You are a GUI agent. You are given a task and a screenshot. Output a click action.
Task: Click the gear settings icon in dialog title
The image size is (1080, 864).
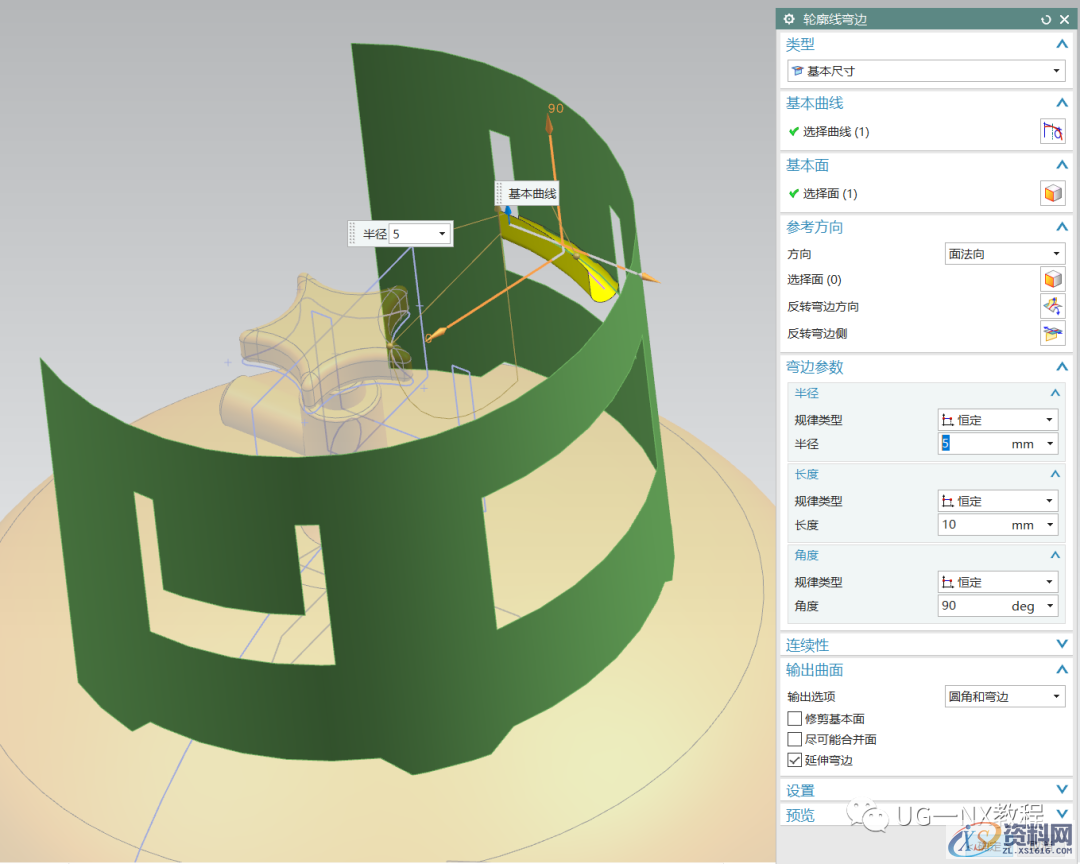[789, 19]
